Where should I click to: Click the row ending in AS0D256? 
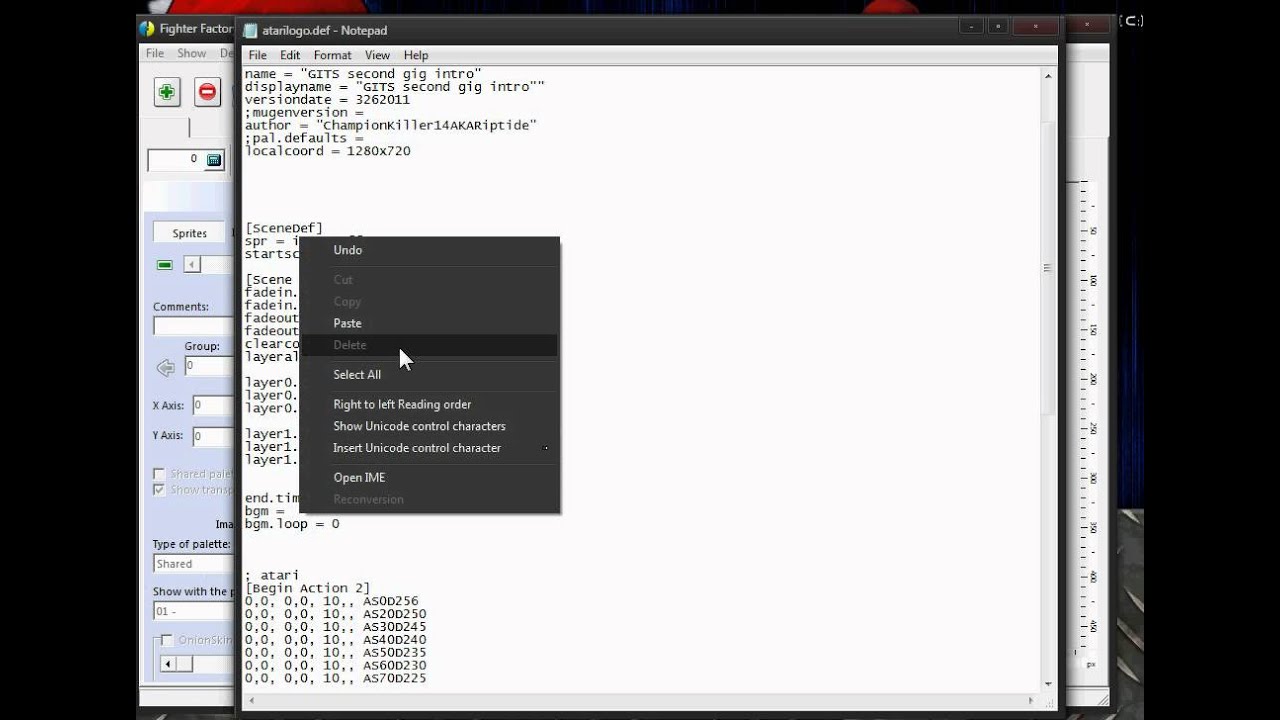pyautogui.click(x=331, y=601)
